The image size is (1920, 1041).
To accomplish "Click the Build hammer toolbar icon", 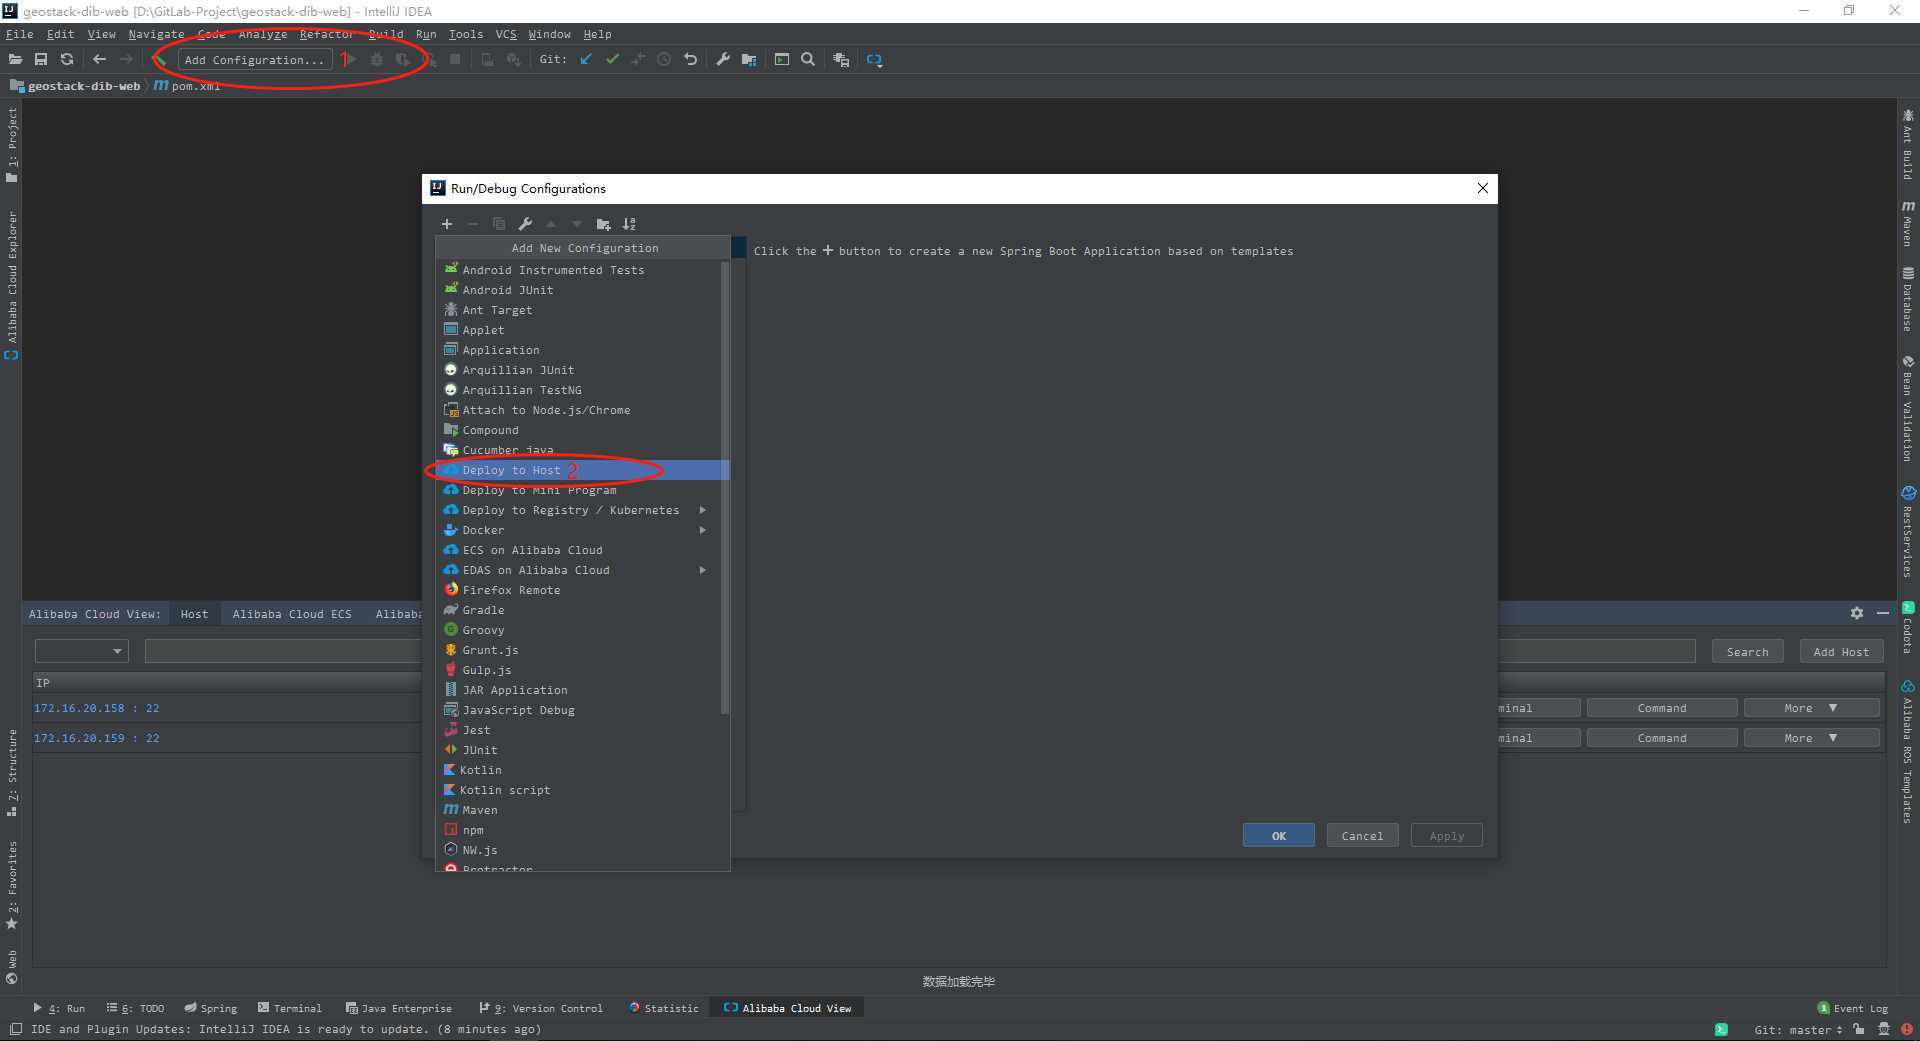I will click(x=159, y=60).
